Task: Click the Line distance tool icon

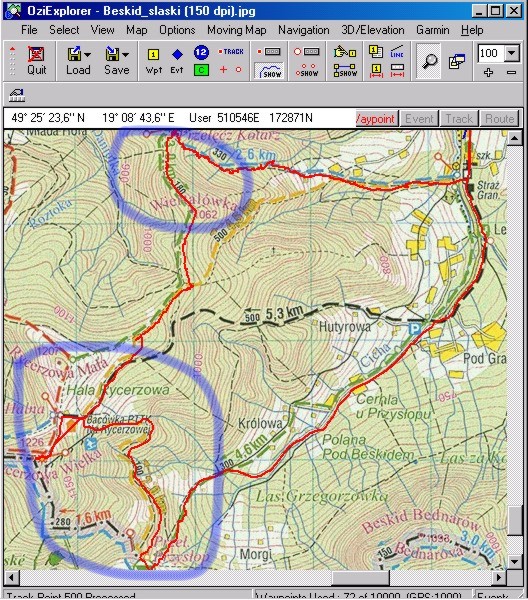Action: (397, 52)
